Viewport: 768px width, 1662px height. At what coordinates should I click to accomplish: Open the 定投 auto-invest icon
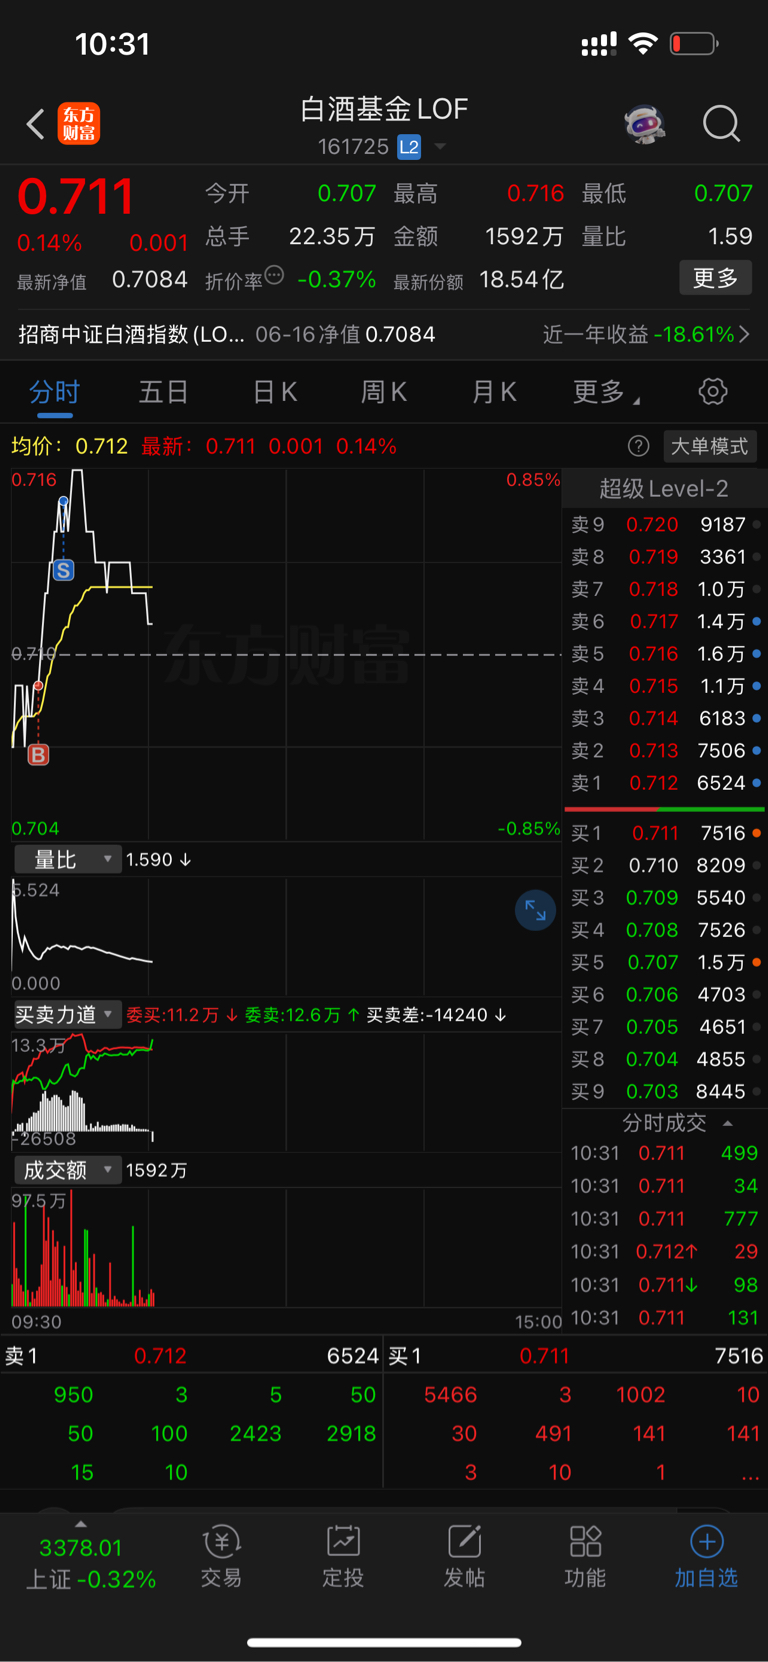[x=343, y=1556]
